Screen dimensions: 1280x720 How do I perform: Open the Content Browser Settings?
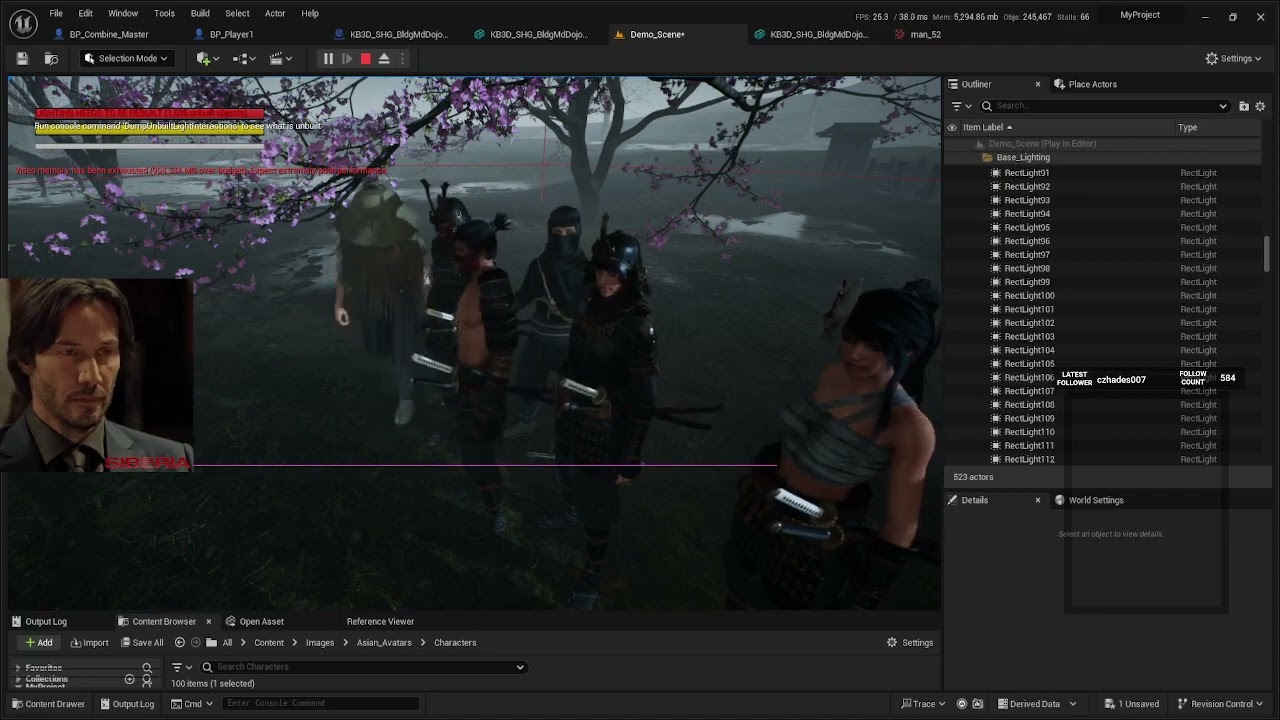point(910,643)
